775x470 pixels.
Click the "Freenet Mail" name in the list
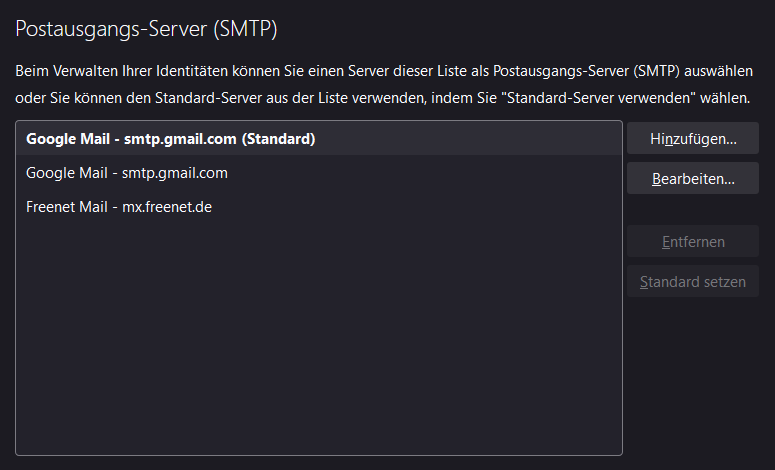point(63,207)
